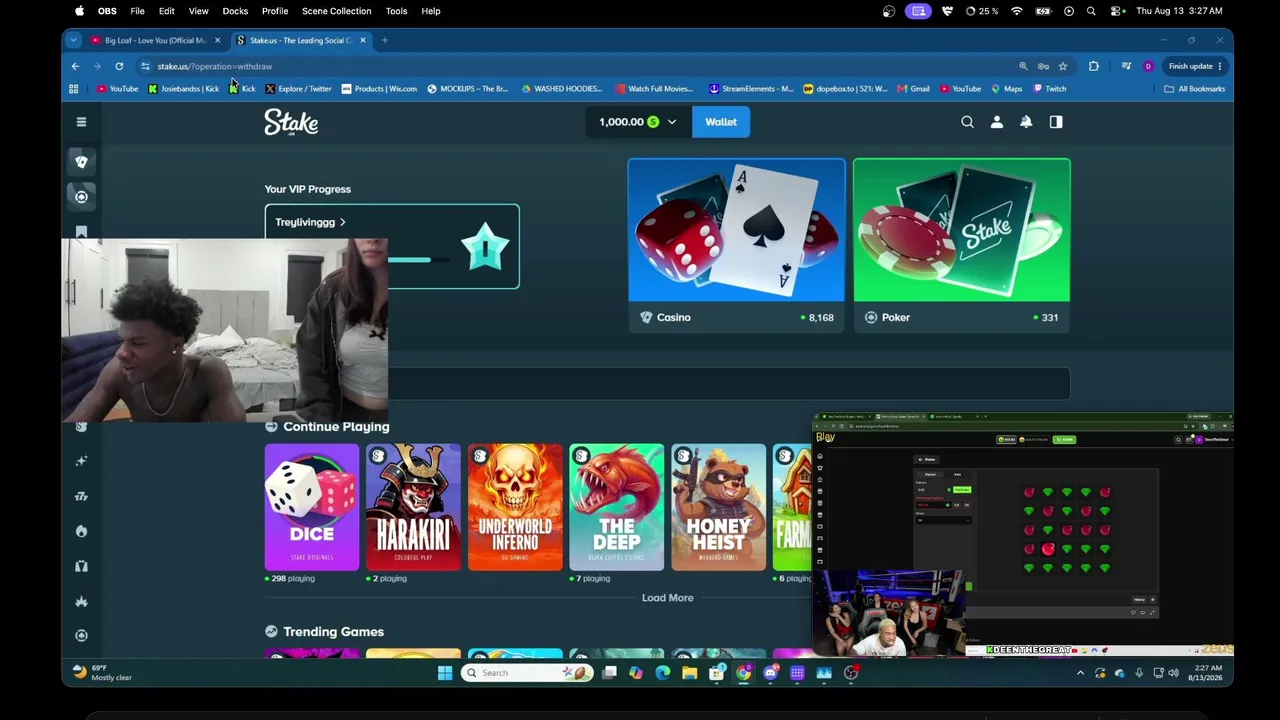This screenshot has height=720, width=1280.
Task: Open the tab search dropdown arrow
Action: coord(73,40)
